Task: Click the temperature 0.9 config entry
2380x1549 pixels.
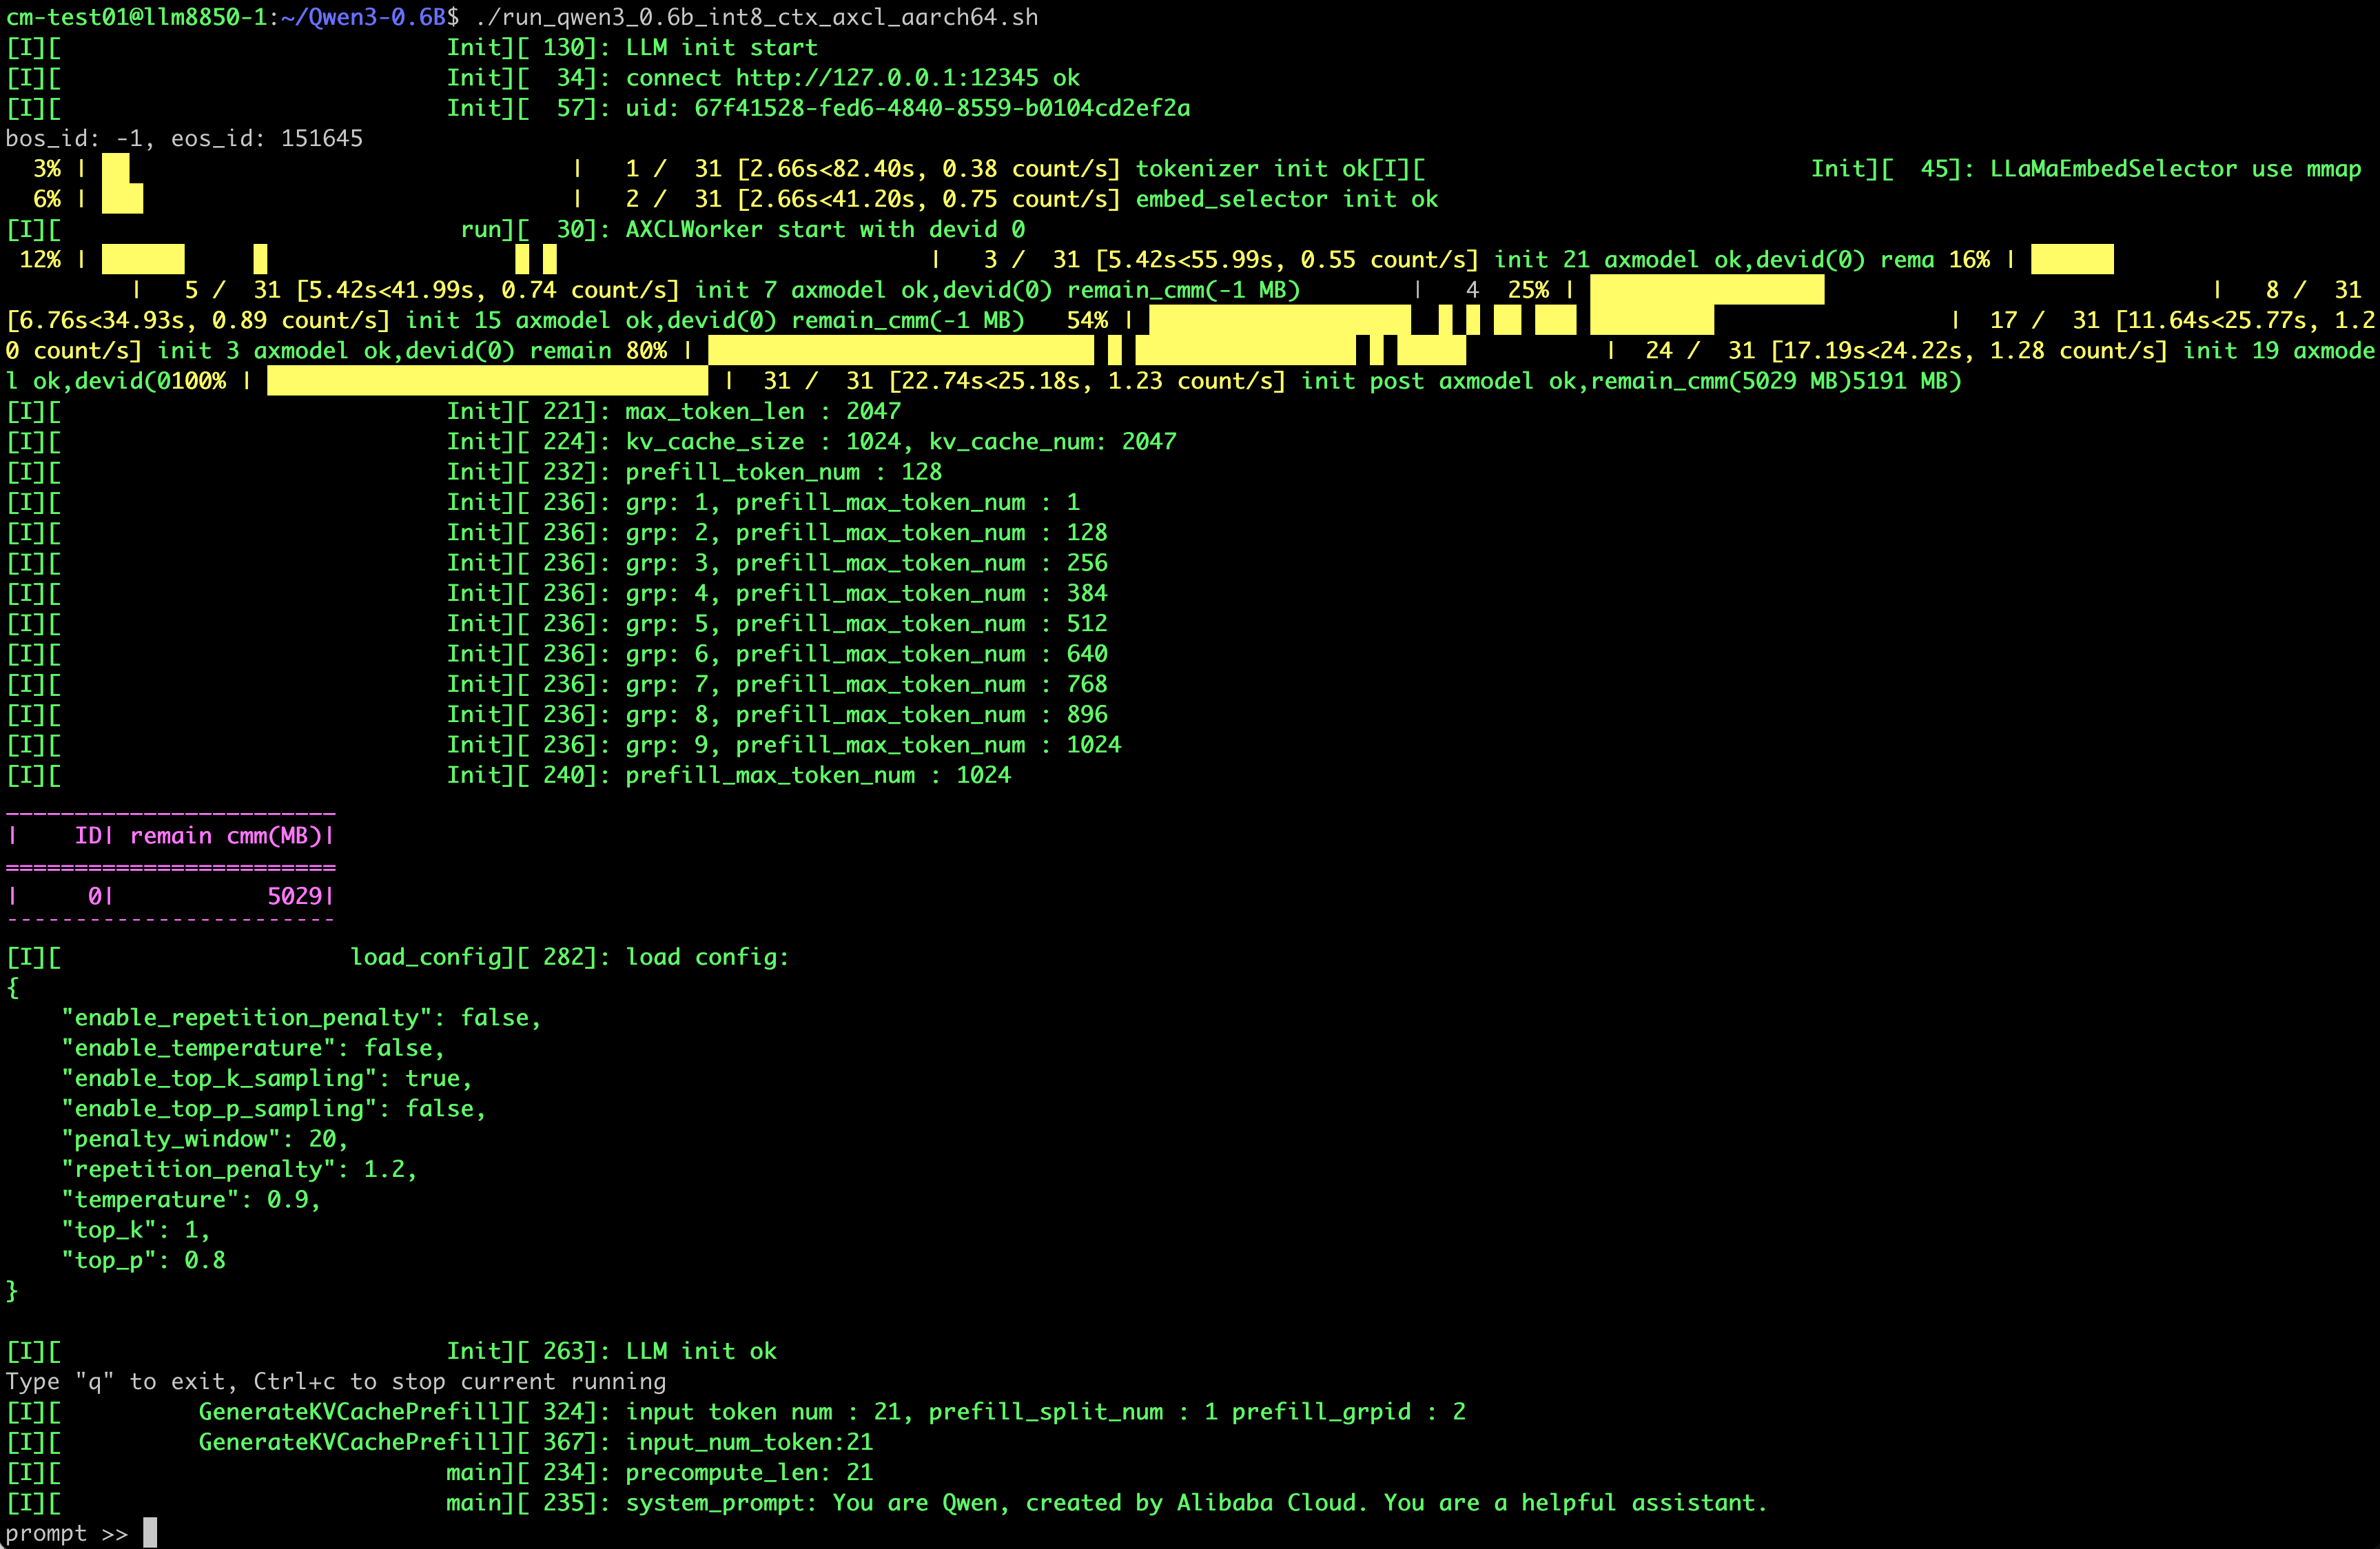Action: (190, 1200)
